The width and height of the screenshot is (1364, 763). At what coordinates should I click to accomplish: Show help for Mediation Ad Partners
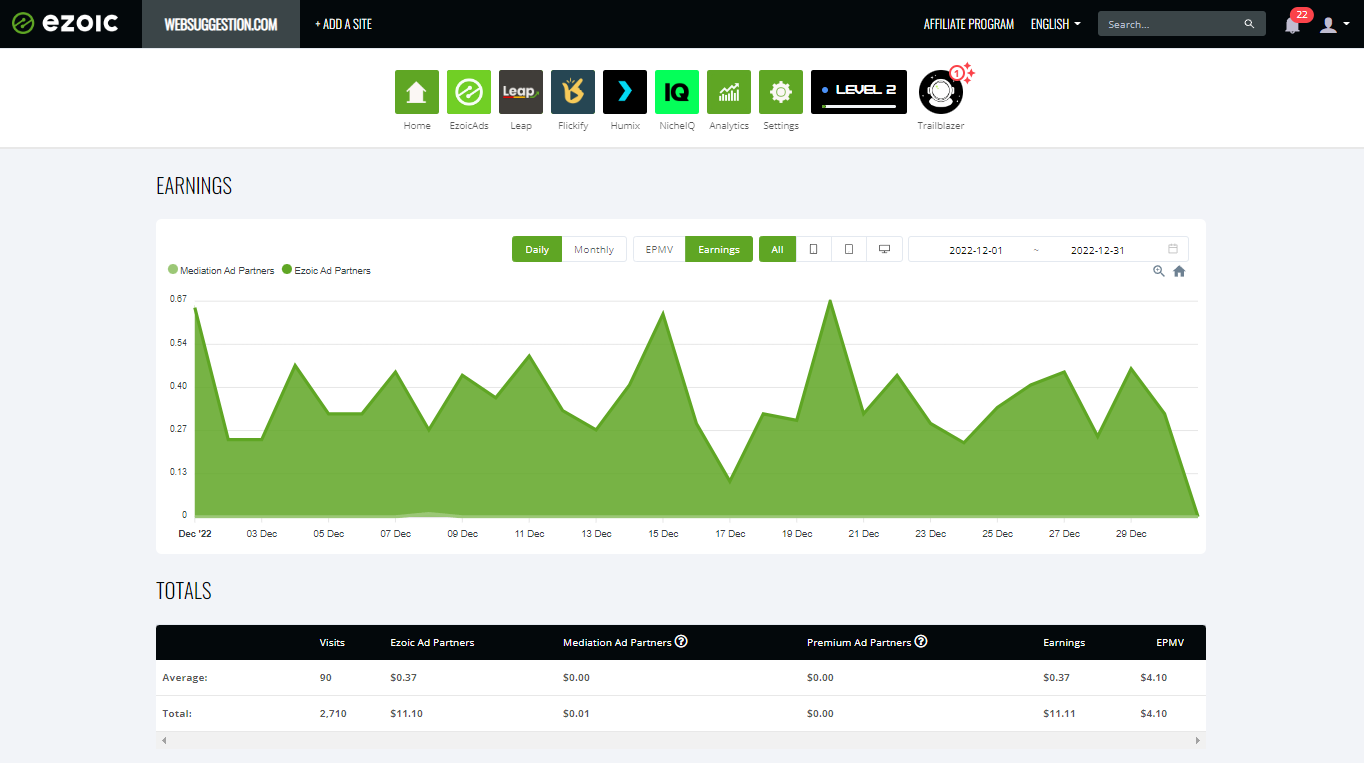point(681,641)
